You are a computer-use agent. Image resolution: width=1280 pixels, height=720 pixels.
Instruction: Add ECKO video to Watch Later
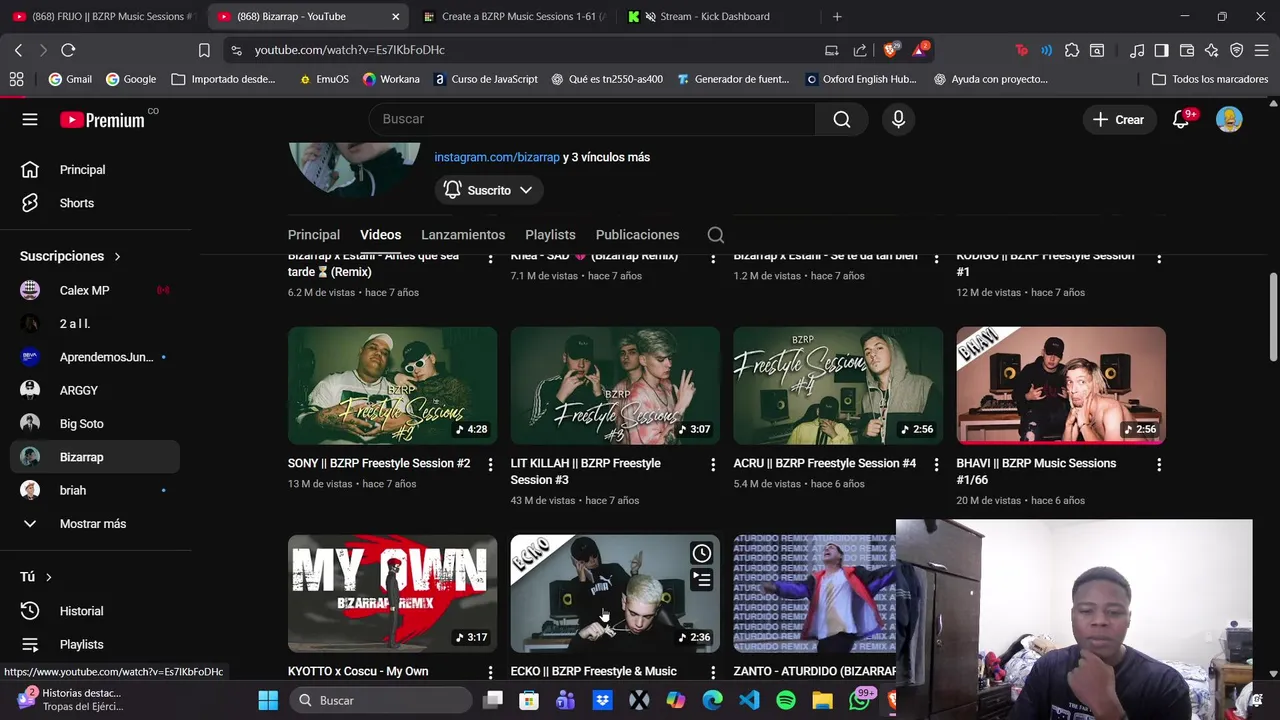702,553
